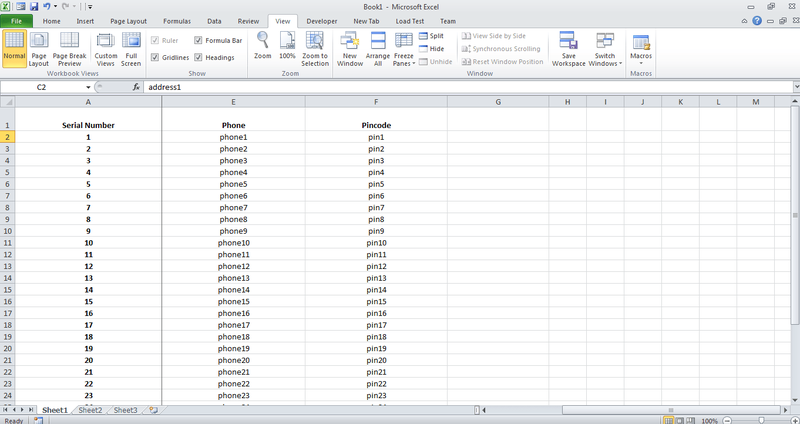Switch to the Formulas tab
The width and height of the screenshot is (800, 424).
click(x=177, y=21)
